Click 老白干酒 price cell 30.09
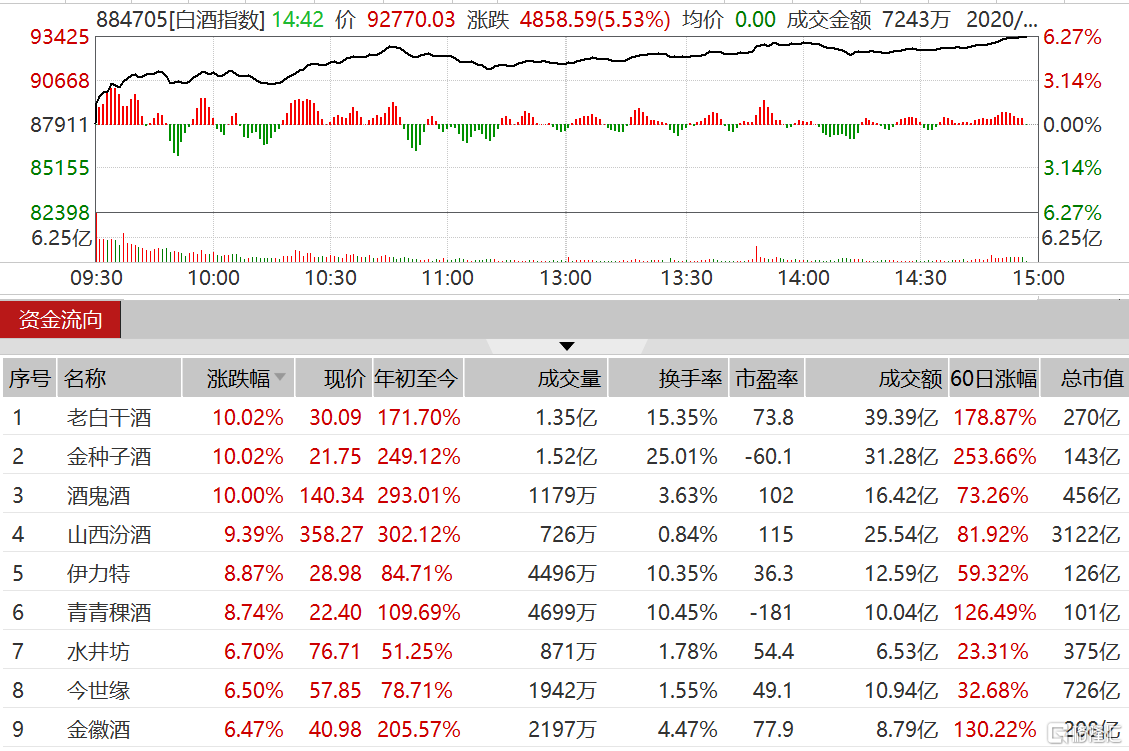This screenshot has width=1129, height=751. click(x=336, y=418)
